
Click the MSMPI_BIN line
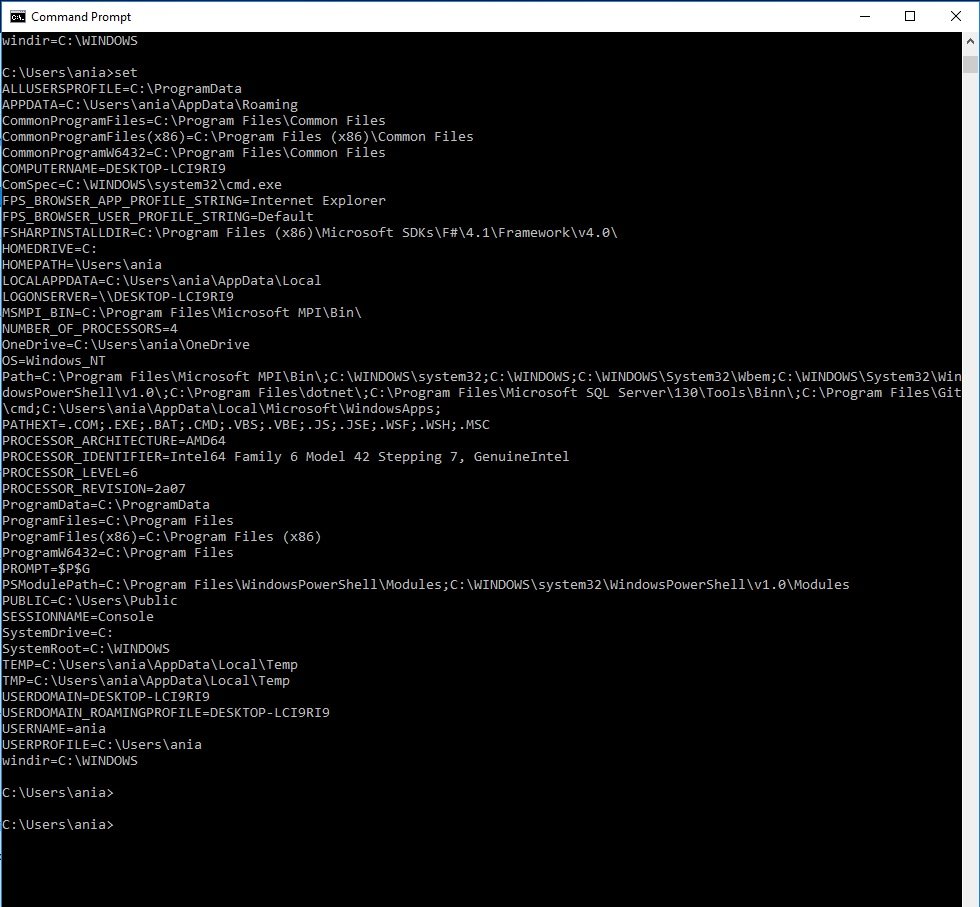tap(182, 313)
